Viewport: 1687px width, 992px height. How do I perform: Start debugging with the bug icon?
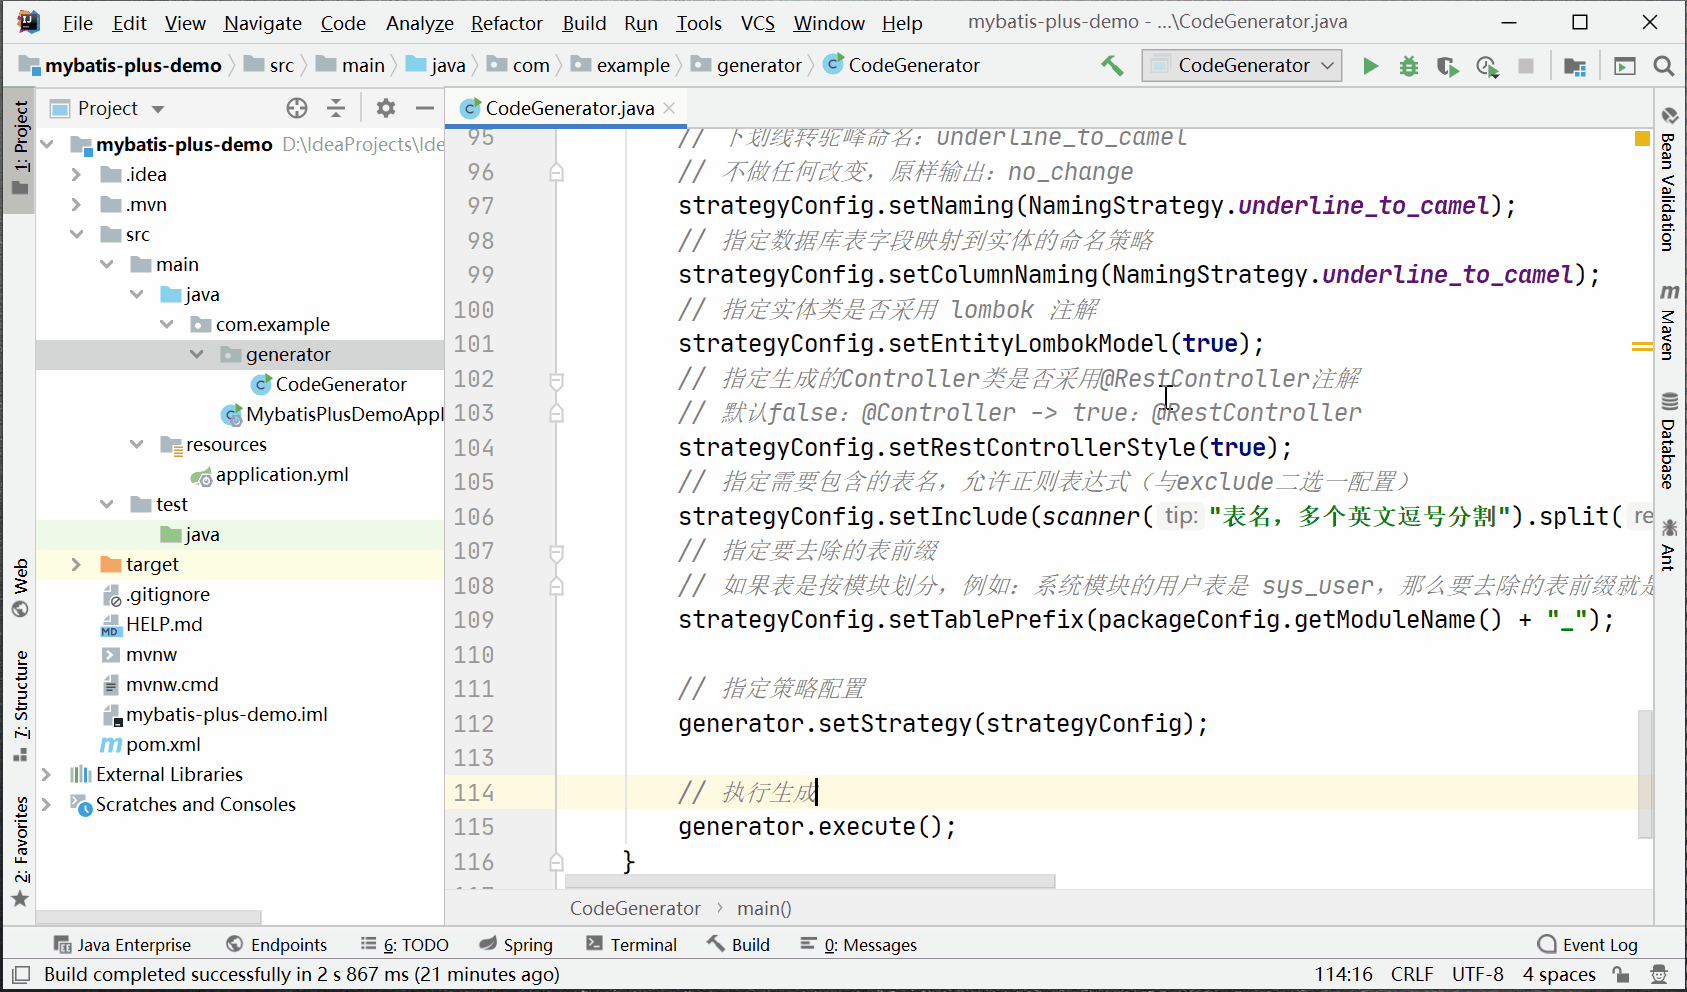1408,66
